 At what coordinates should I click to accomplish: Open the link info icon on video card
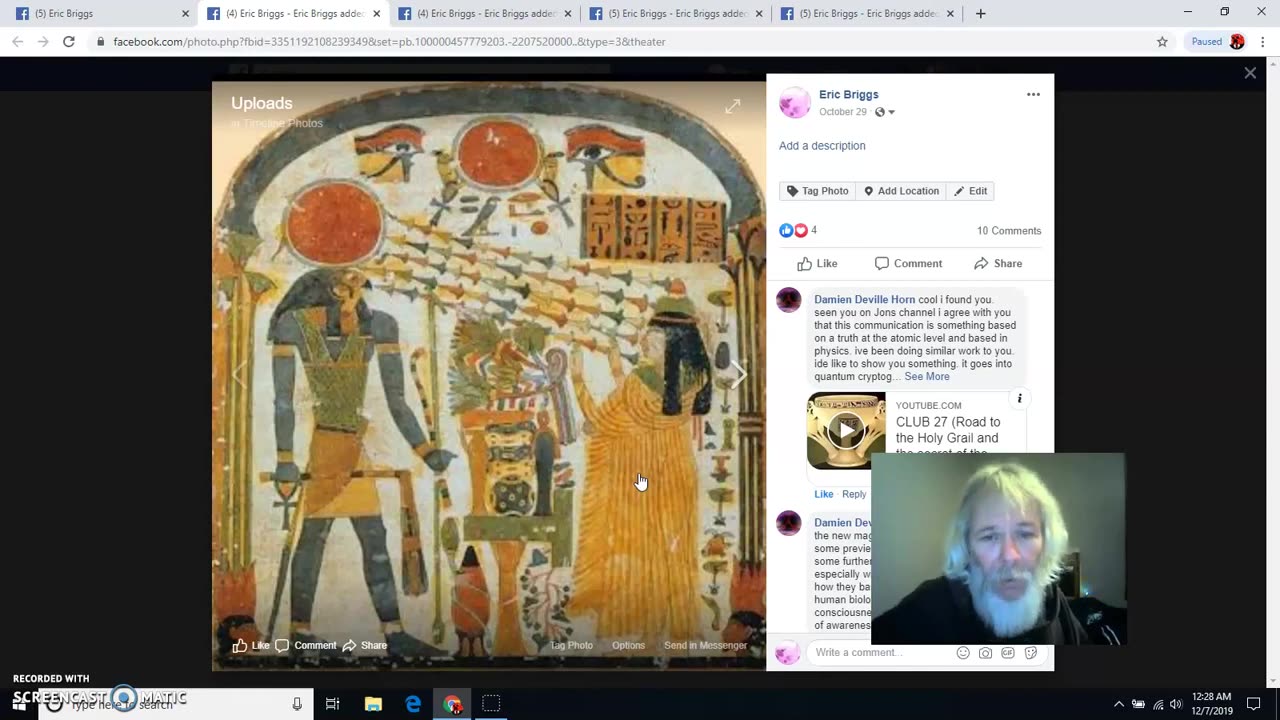(x=1019, y=399)
